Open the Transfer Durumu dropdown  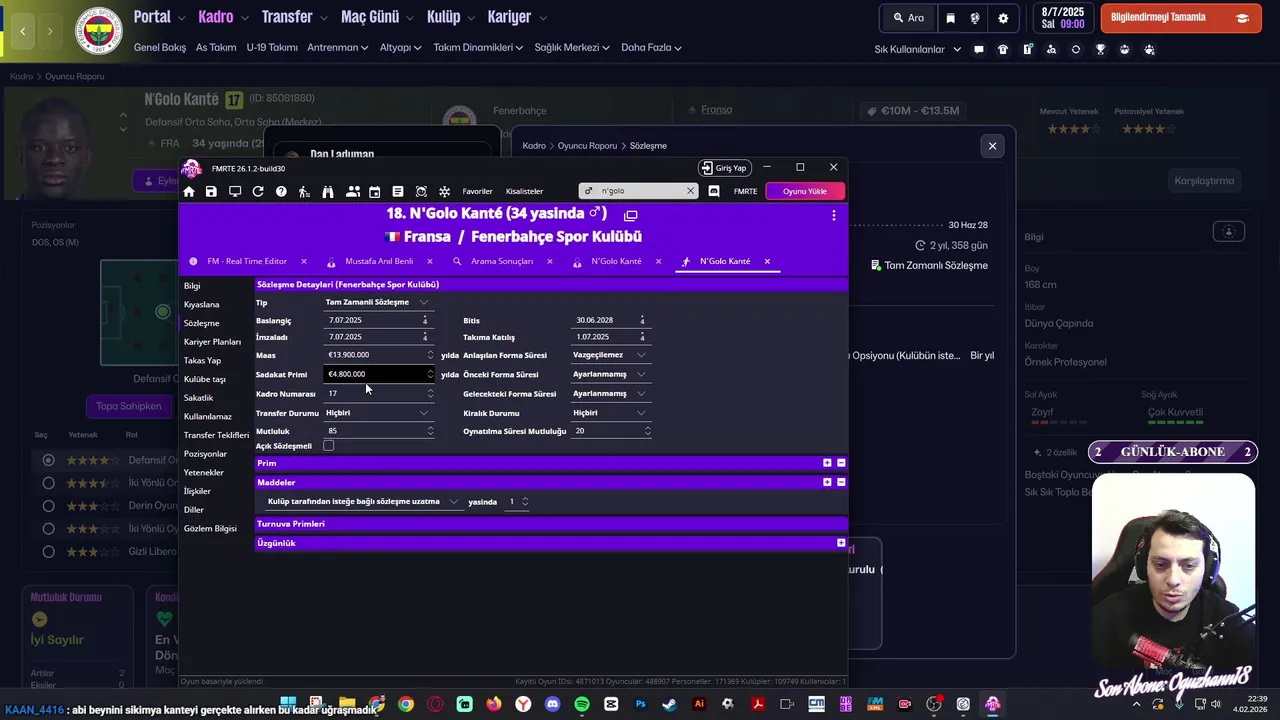pyautogui.click(x=377, y=413)
